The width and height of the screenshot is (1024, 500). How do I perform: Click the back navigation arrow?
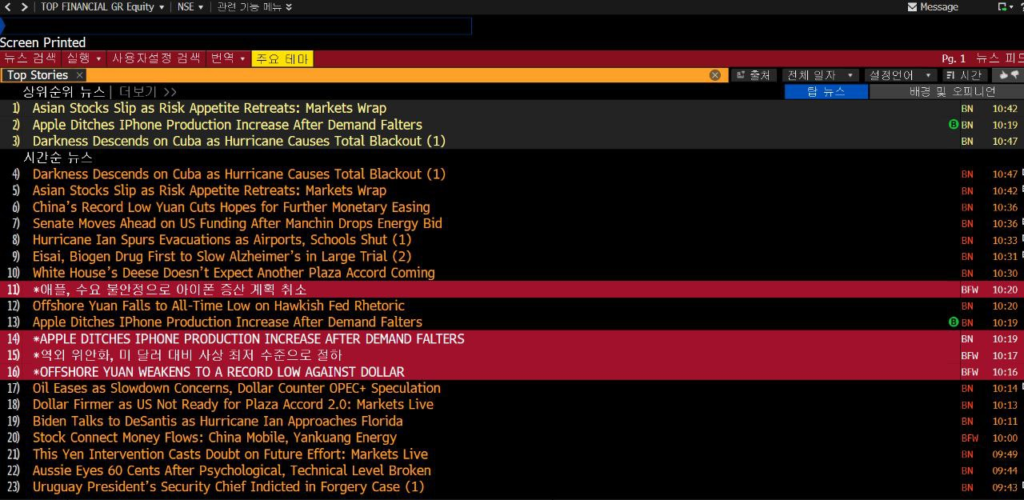click(9, 7)
